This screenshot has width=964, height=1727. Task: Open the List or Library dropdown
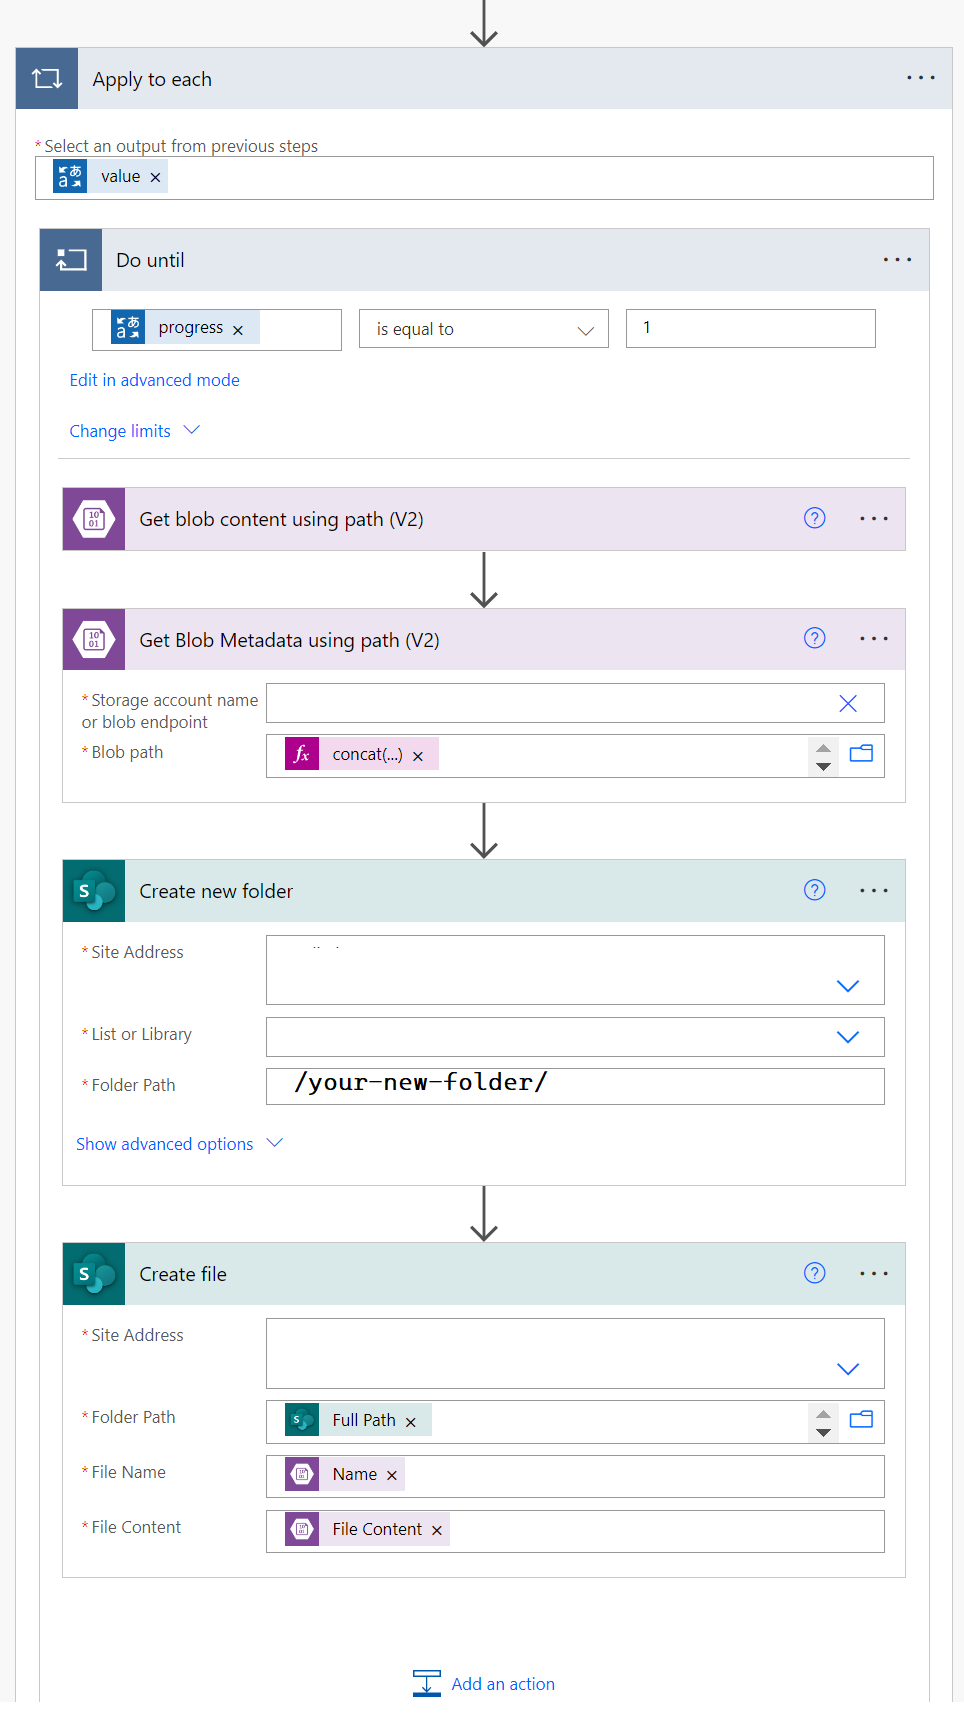[x=848, y=1037]
